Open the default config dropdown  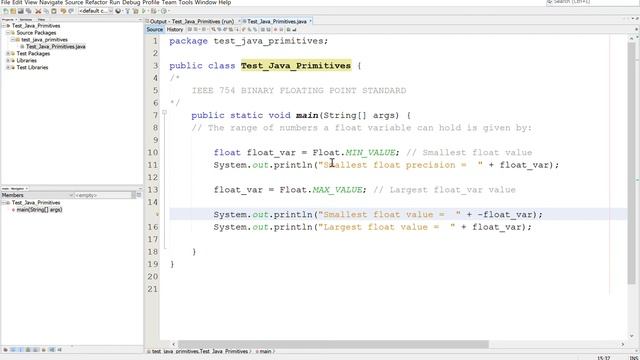(x=96, y=11)
